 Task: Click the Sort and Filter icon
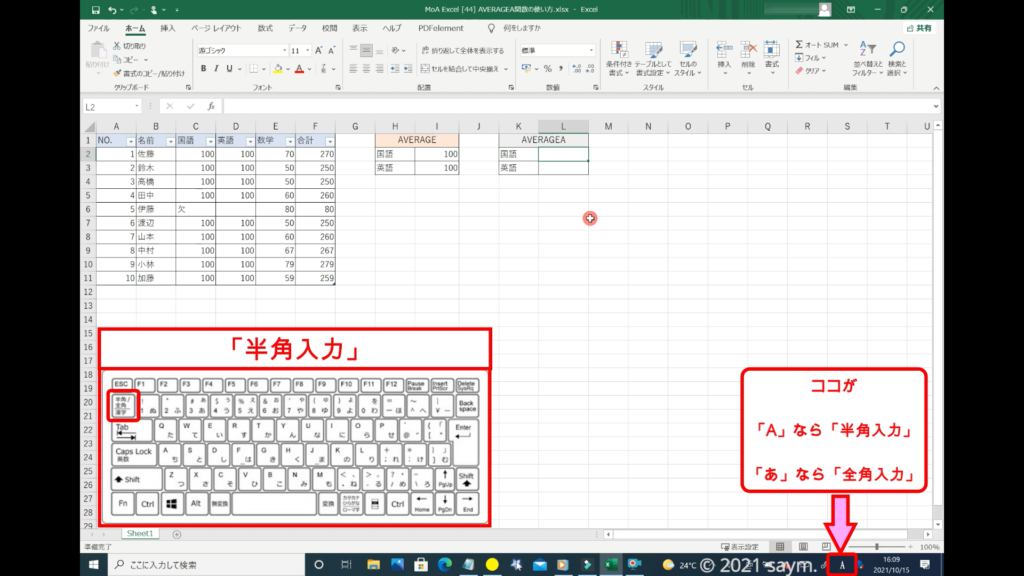(867, 58)
